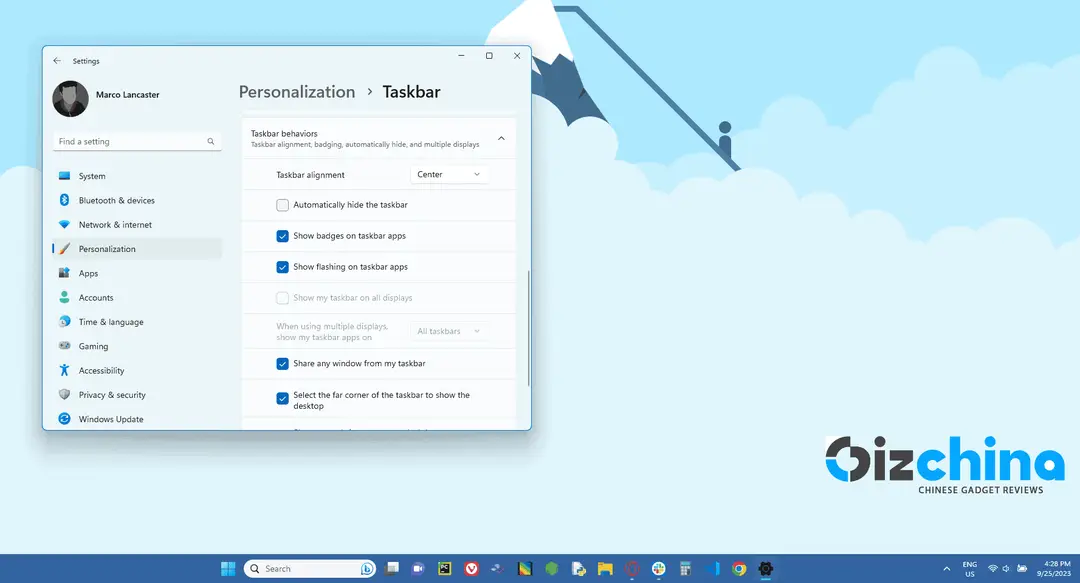The height and width of the screenshot is (583, 1080).
Task: Click the Personalization breadcrumb link
Action: [x=297, y=92]
